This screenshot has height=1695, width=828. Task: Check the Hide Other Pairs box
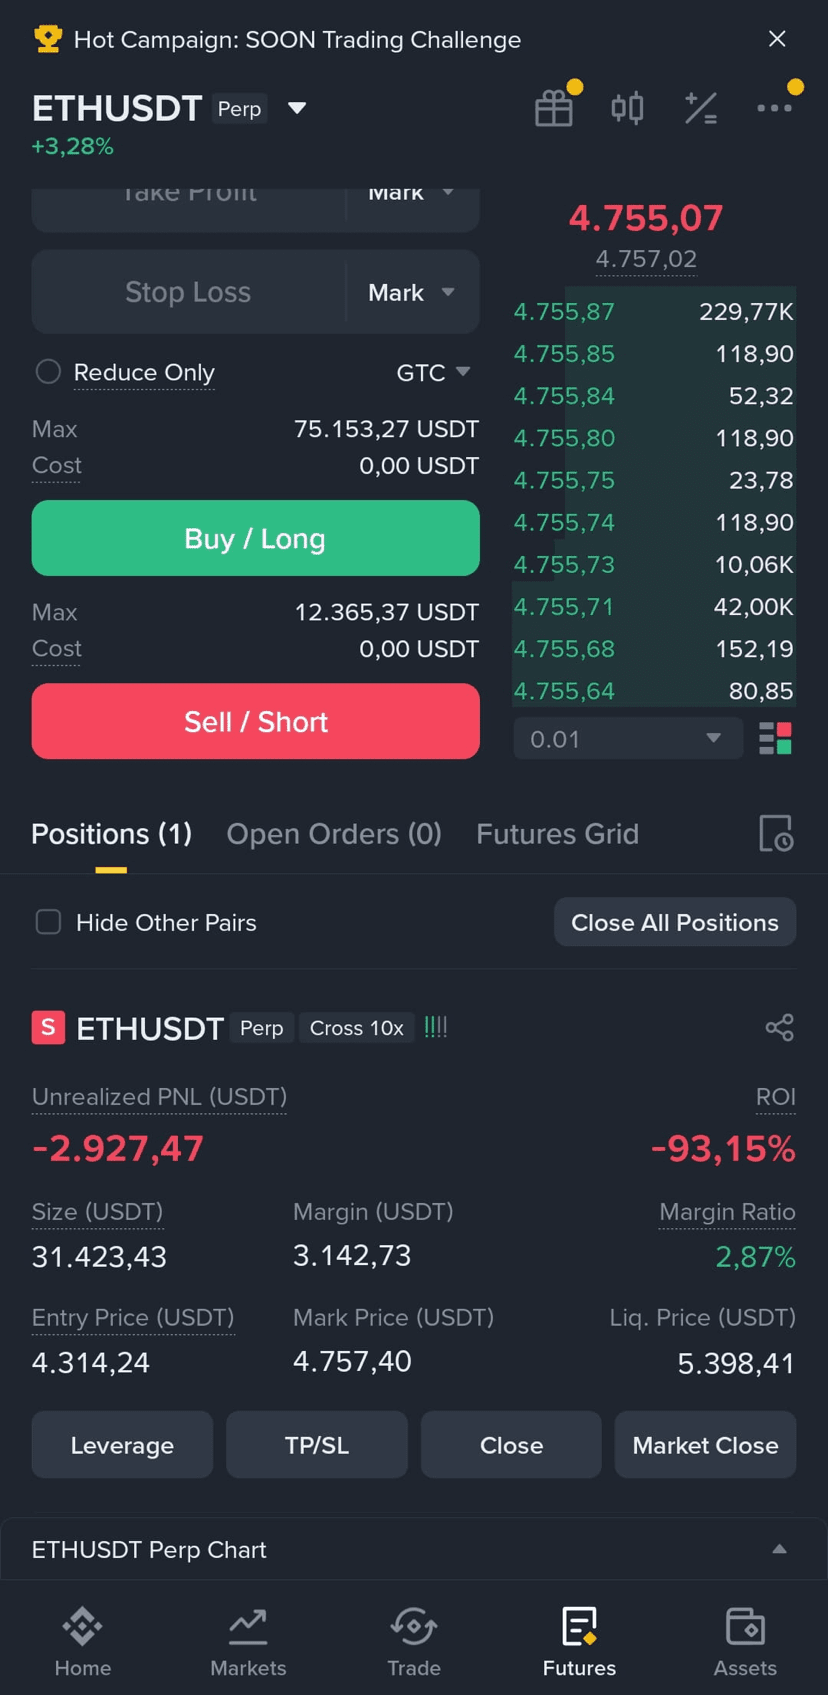pyautogui.click(x=48, y=922)
